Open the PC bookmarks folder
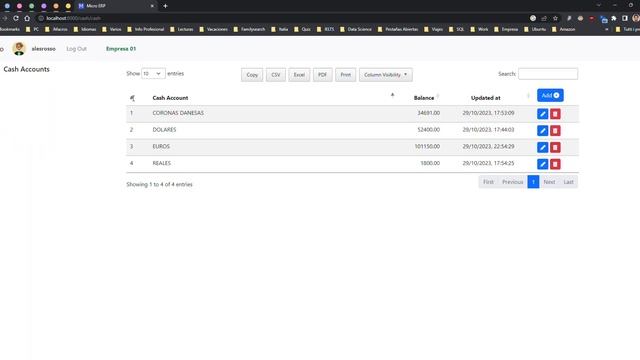The width and height of the screenshot is (640, 360). tap(32, 29)
